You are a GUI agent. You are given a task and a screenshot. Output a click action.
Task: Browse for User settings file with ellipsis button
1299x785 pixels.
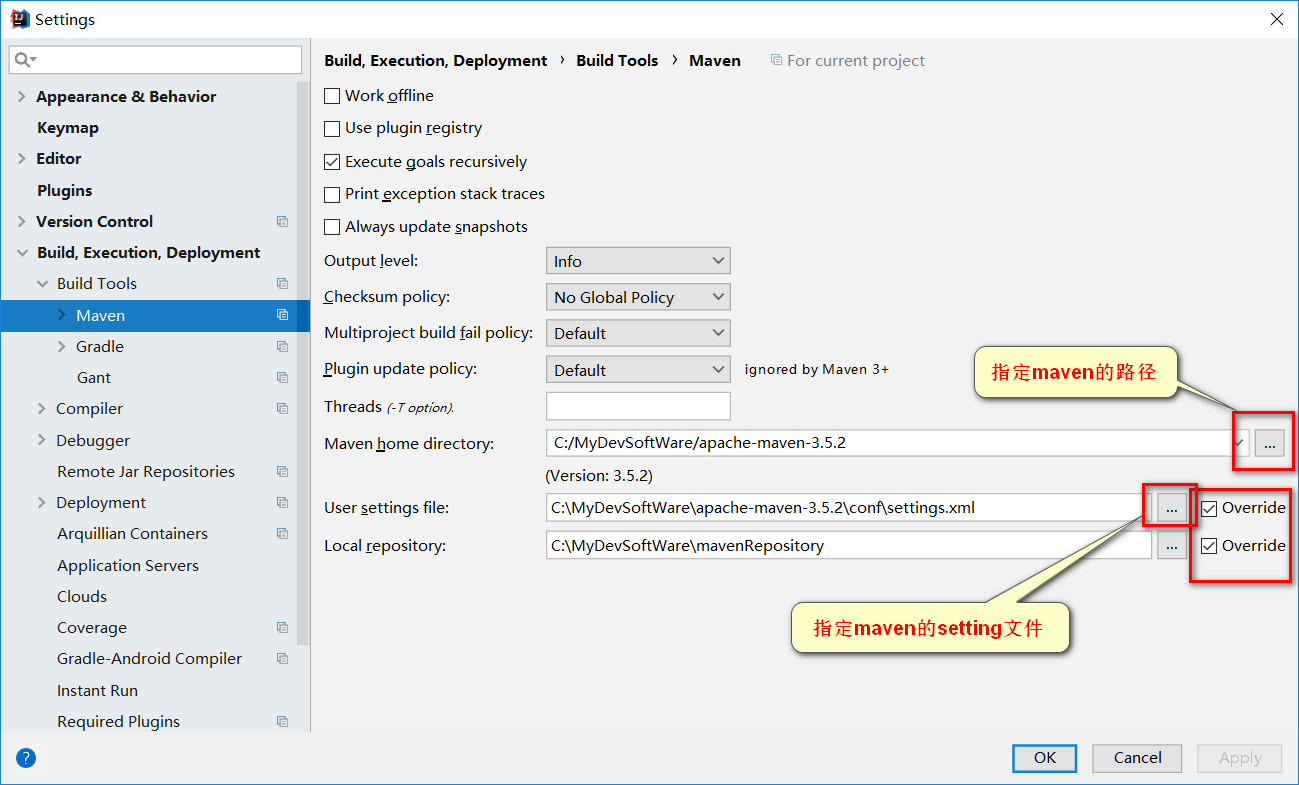click(1172, 508)
